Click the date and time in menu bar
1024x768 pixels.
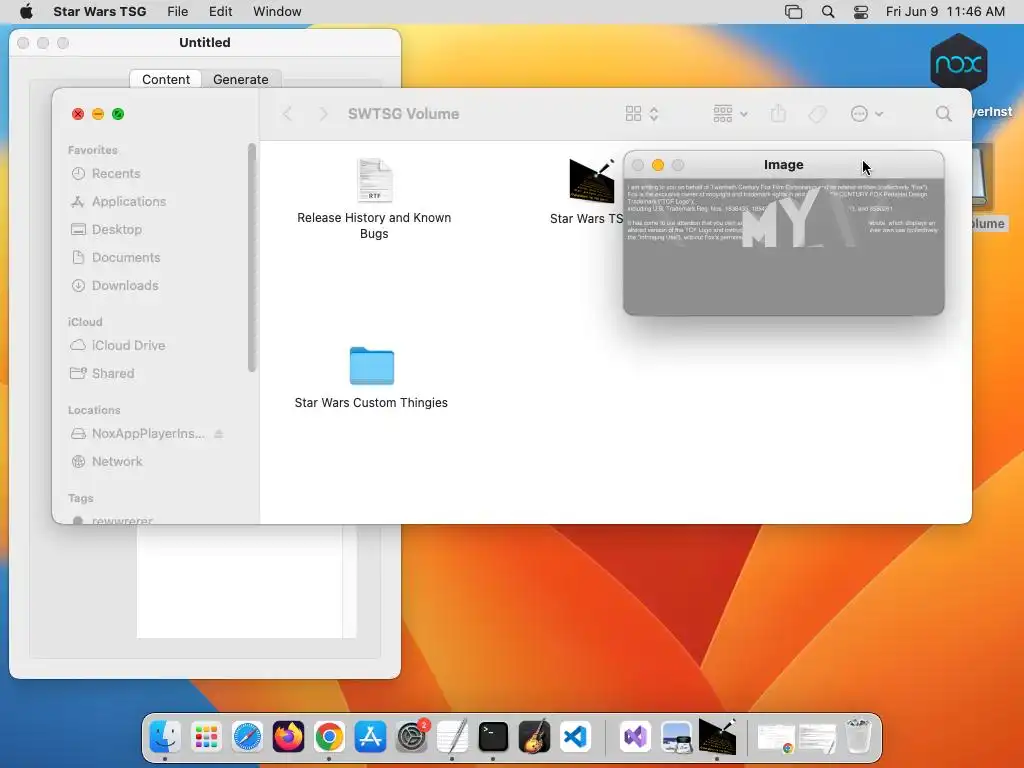click(945, 11)
